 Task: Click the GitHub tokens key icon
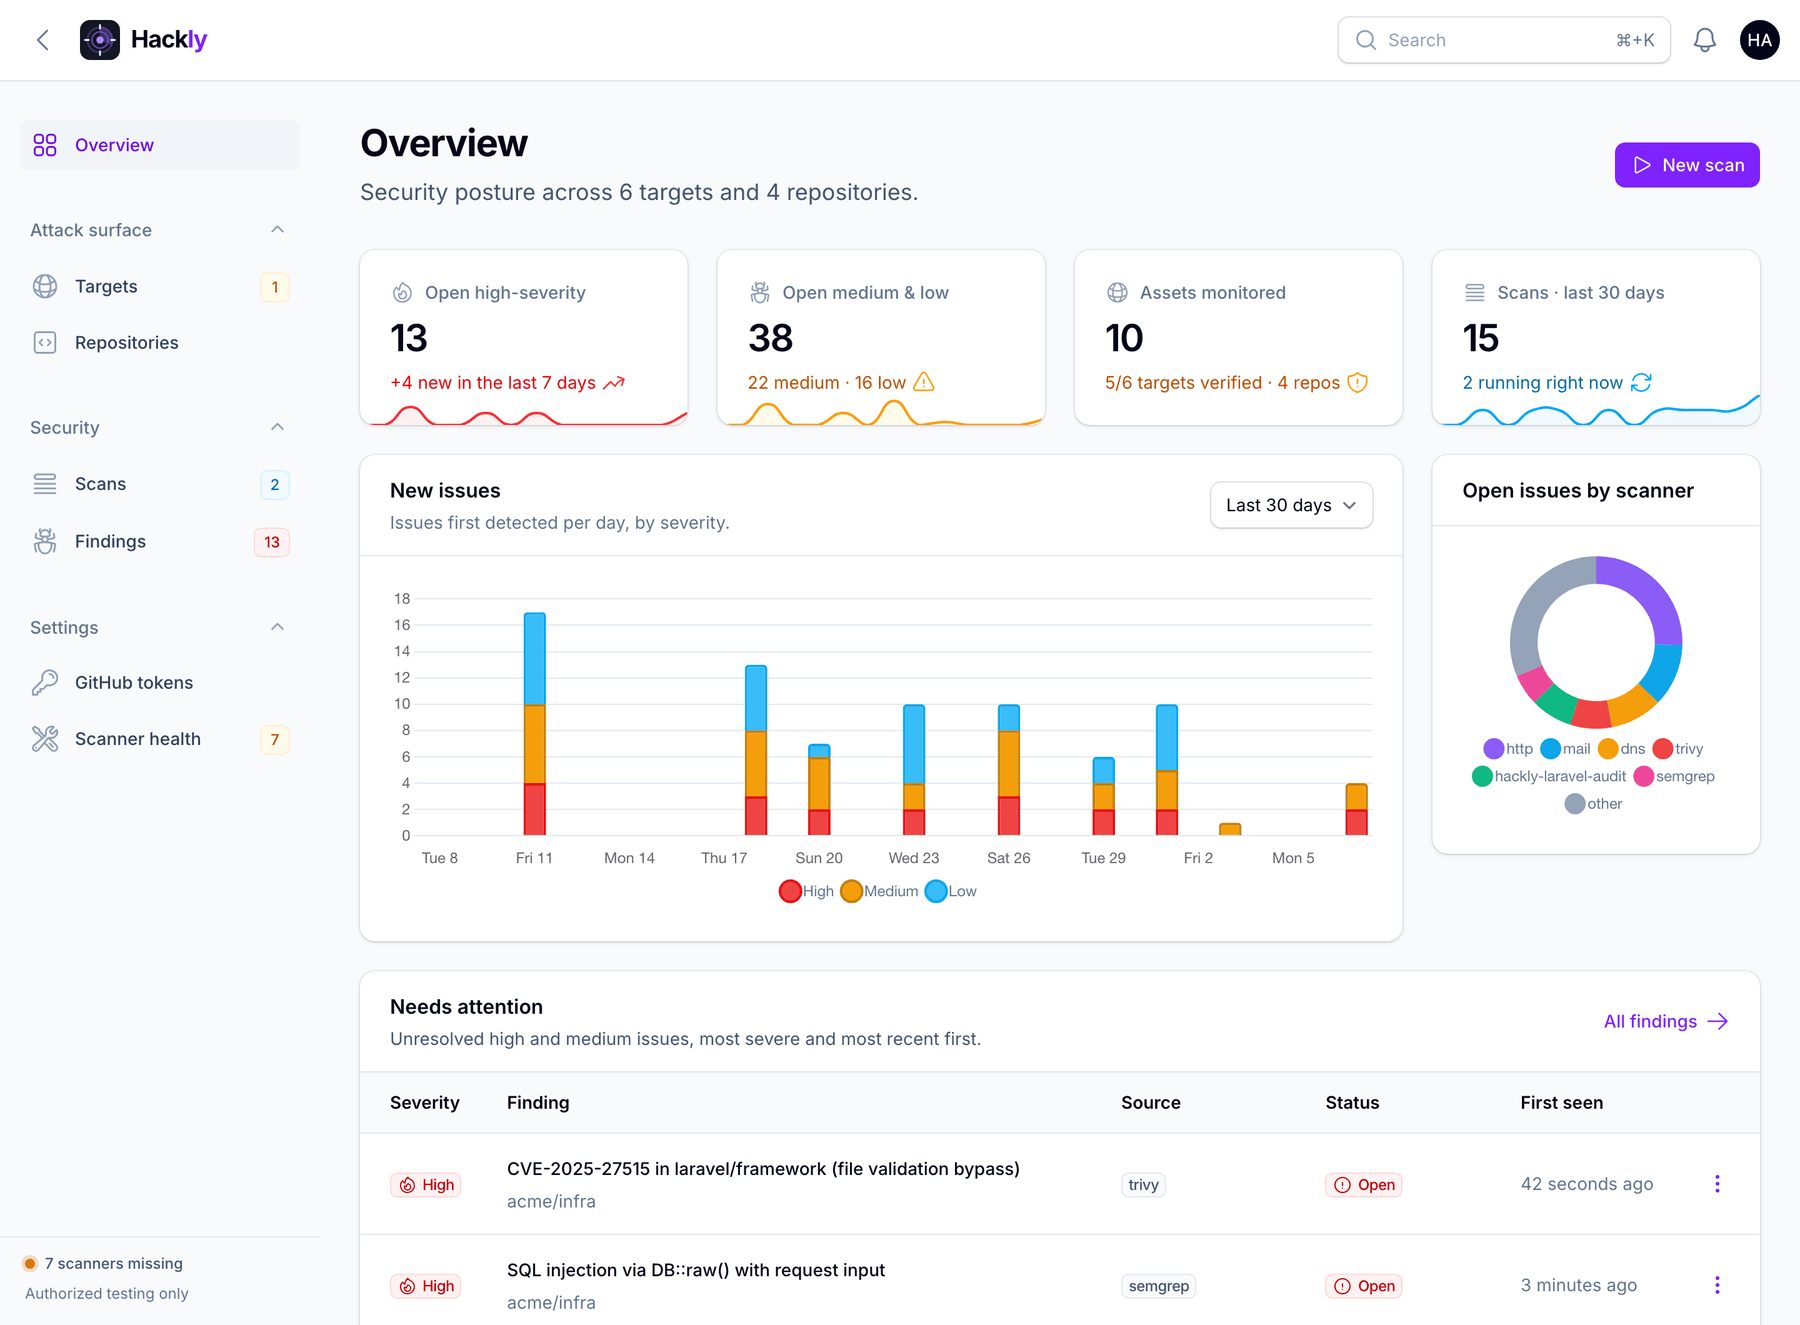[45, 682]
